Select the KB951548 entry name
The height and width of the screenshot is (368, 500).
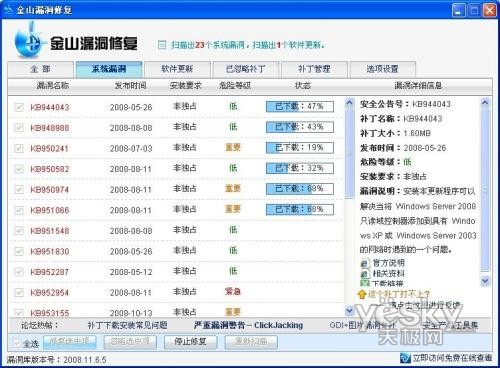[x=50, y=231]
